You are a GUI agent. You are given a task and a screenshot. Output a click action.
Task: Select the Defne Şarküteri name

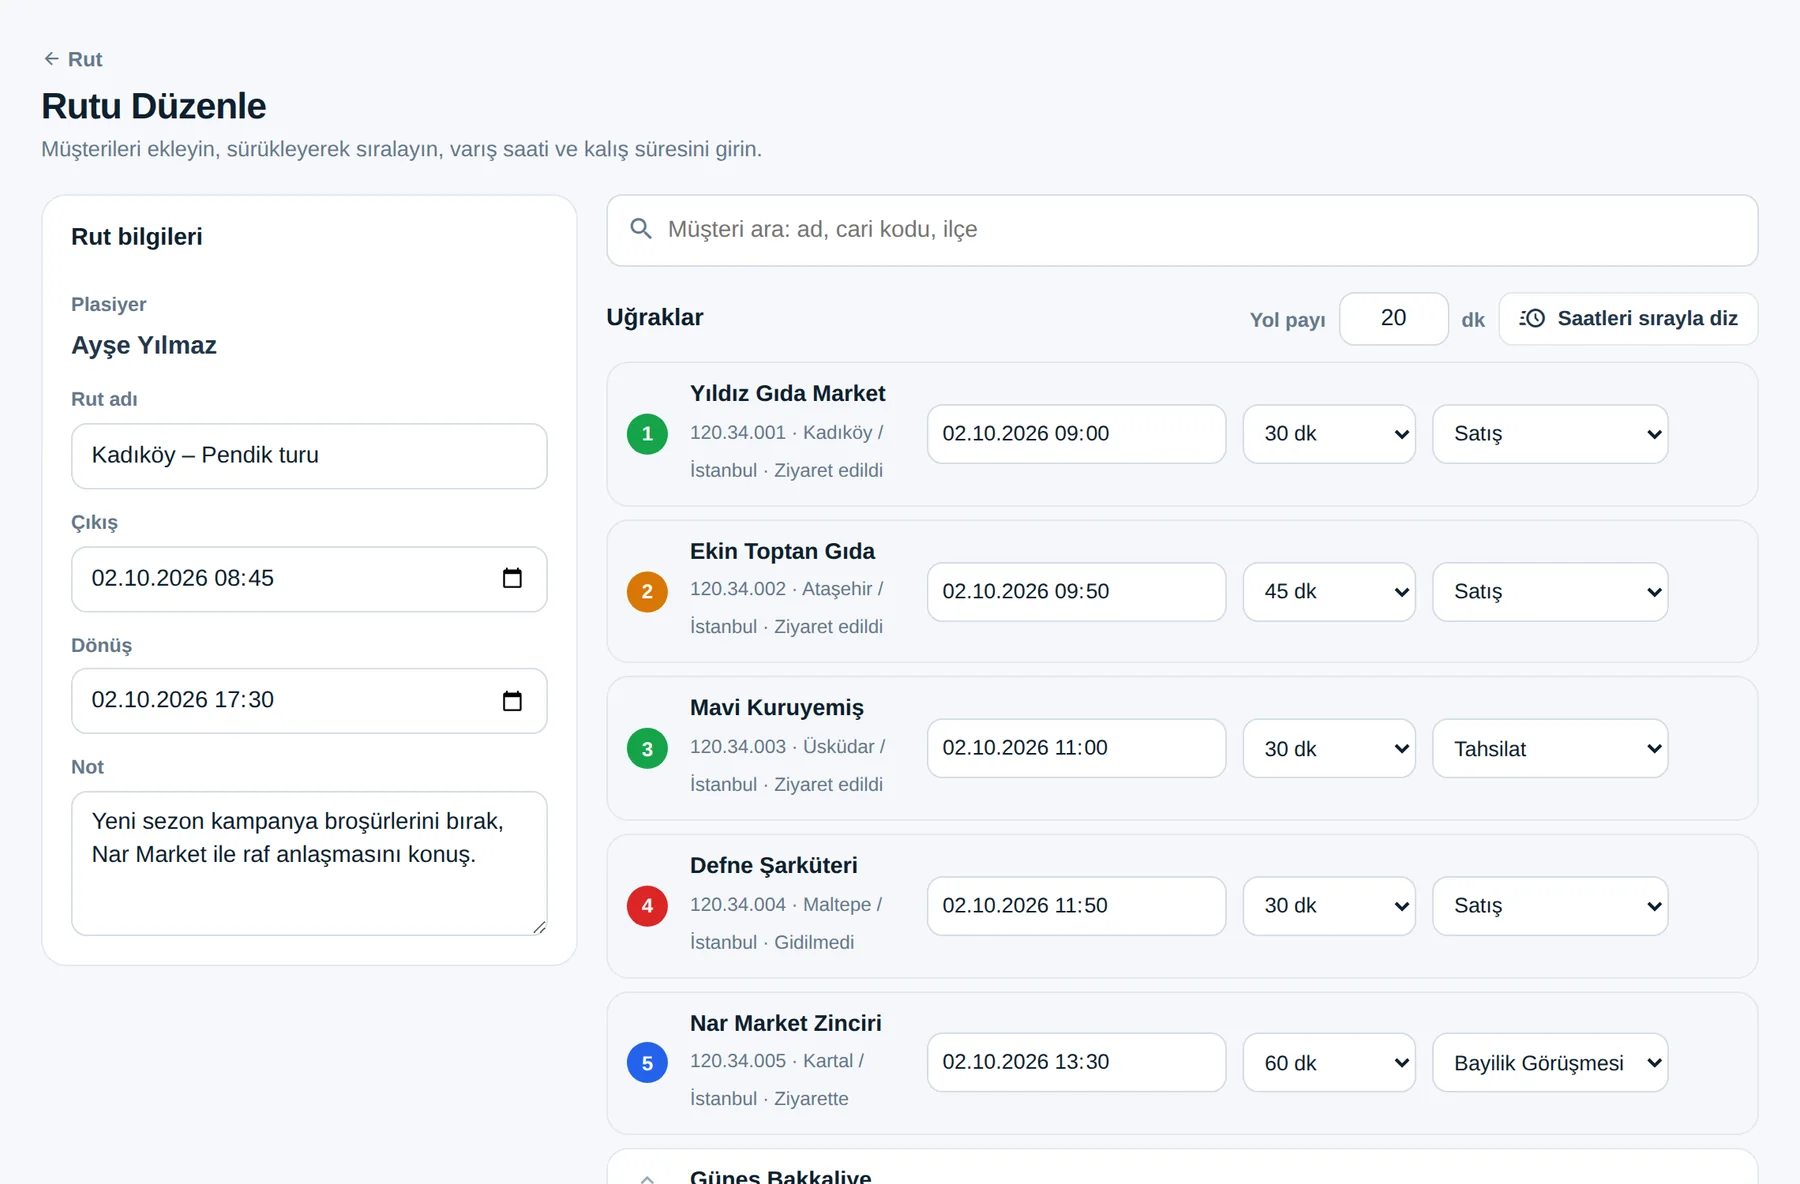[x=774, y=866]
